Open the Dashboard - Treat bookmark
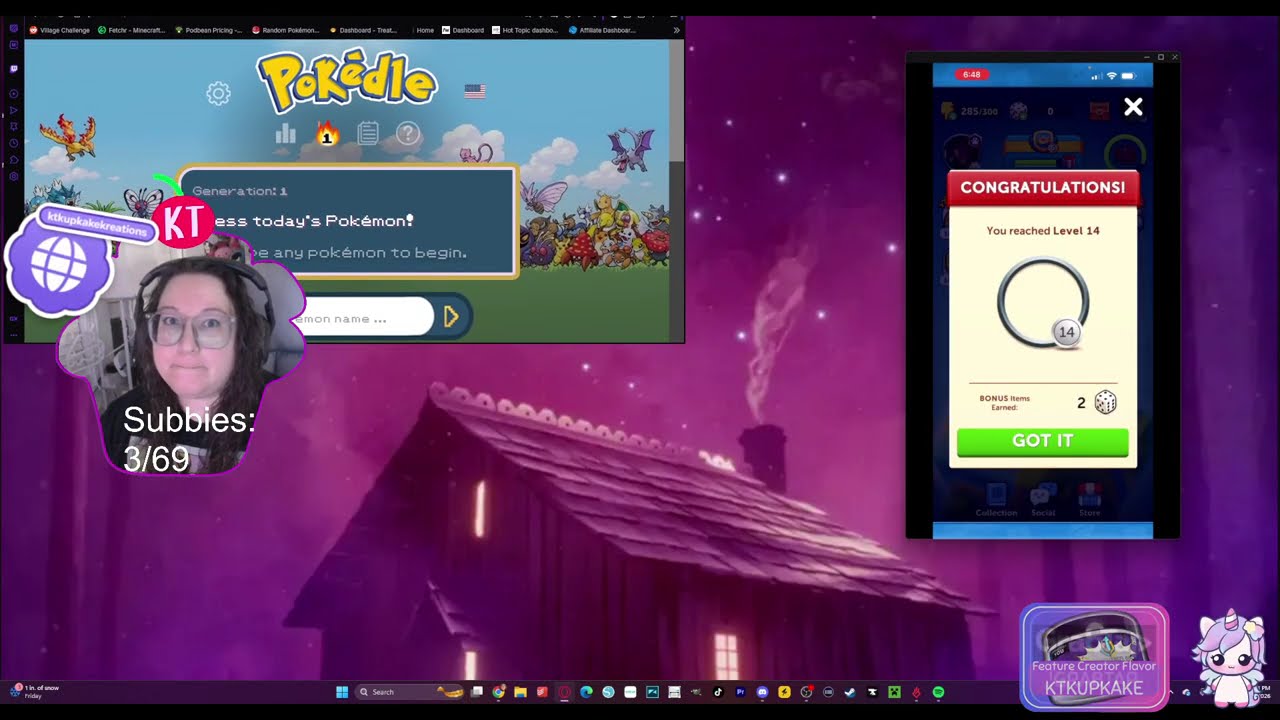1280x720 pixels. pos(363,30)
